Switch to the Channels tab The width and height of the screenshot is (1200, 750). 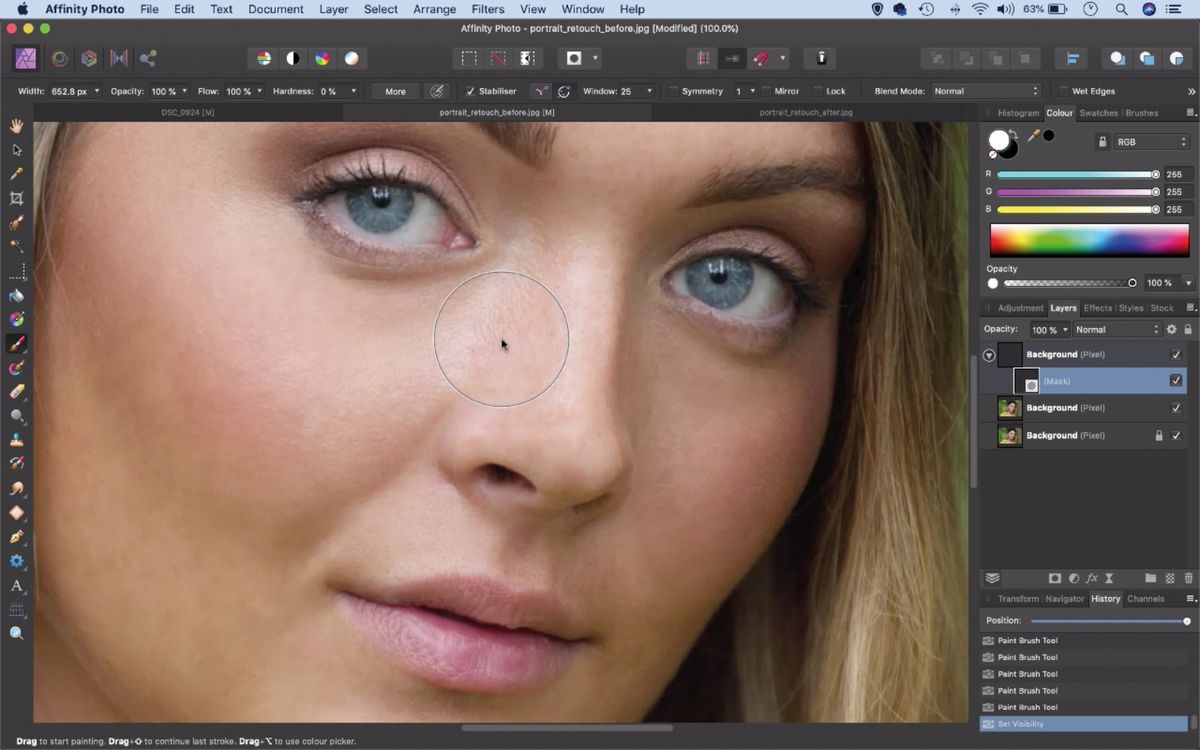coord(1144,599)
